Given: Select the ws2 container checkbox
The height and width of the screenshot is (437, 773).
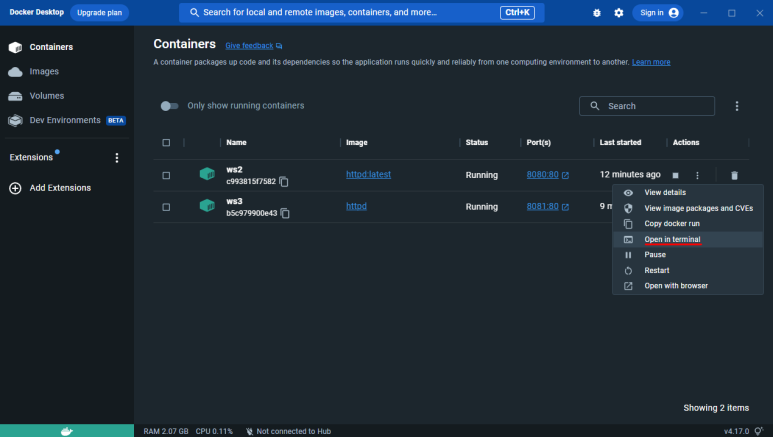Looking at the screenshot, I should tap(166, 176).
